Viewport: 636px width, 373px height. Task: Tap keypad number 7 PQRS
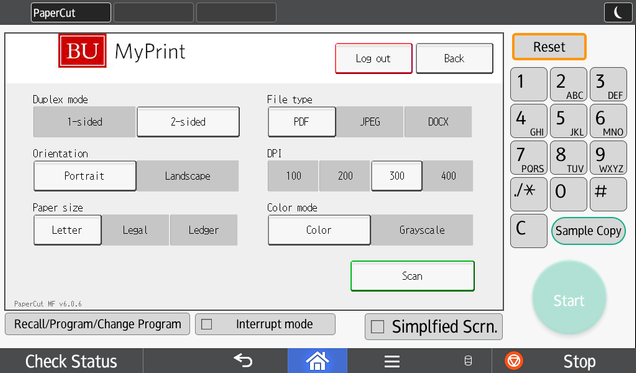[529, 158]
